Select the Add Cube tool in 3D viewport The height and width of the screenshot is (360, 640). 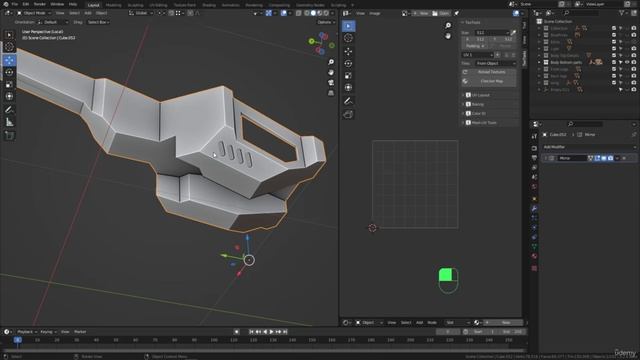point(9,135)
